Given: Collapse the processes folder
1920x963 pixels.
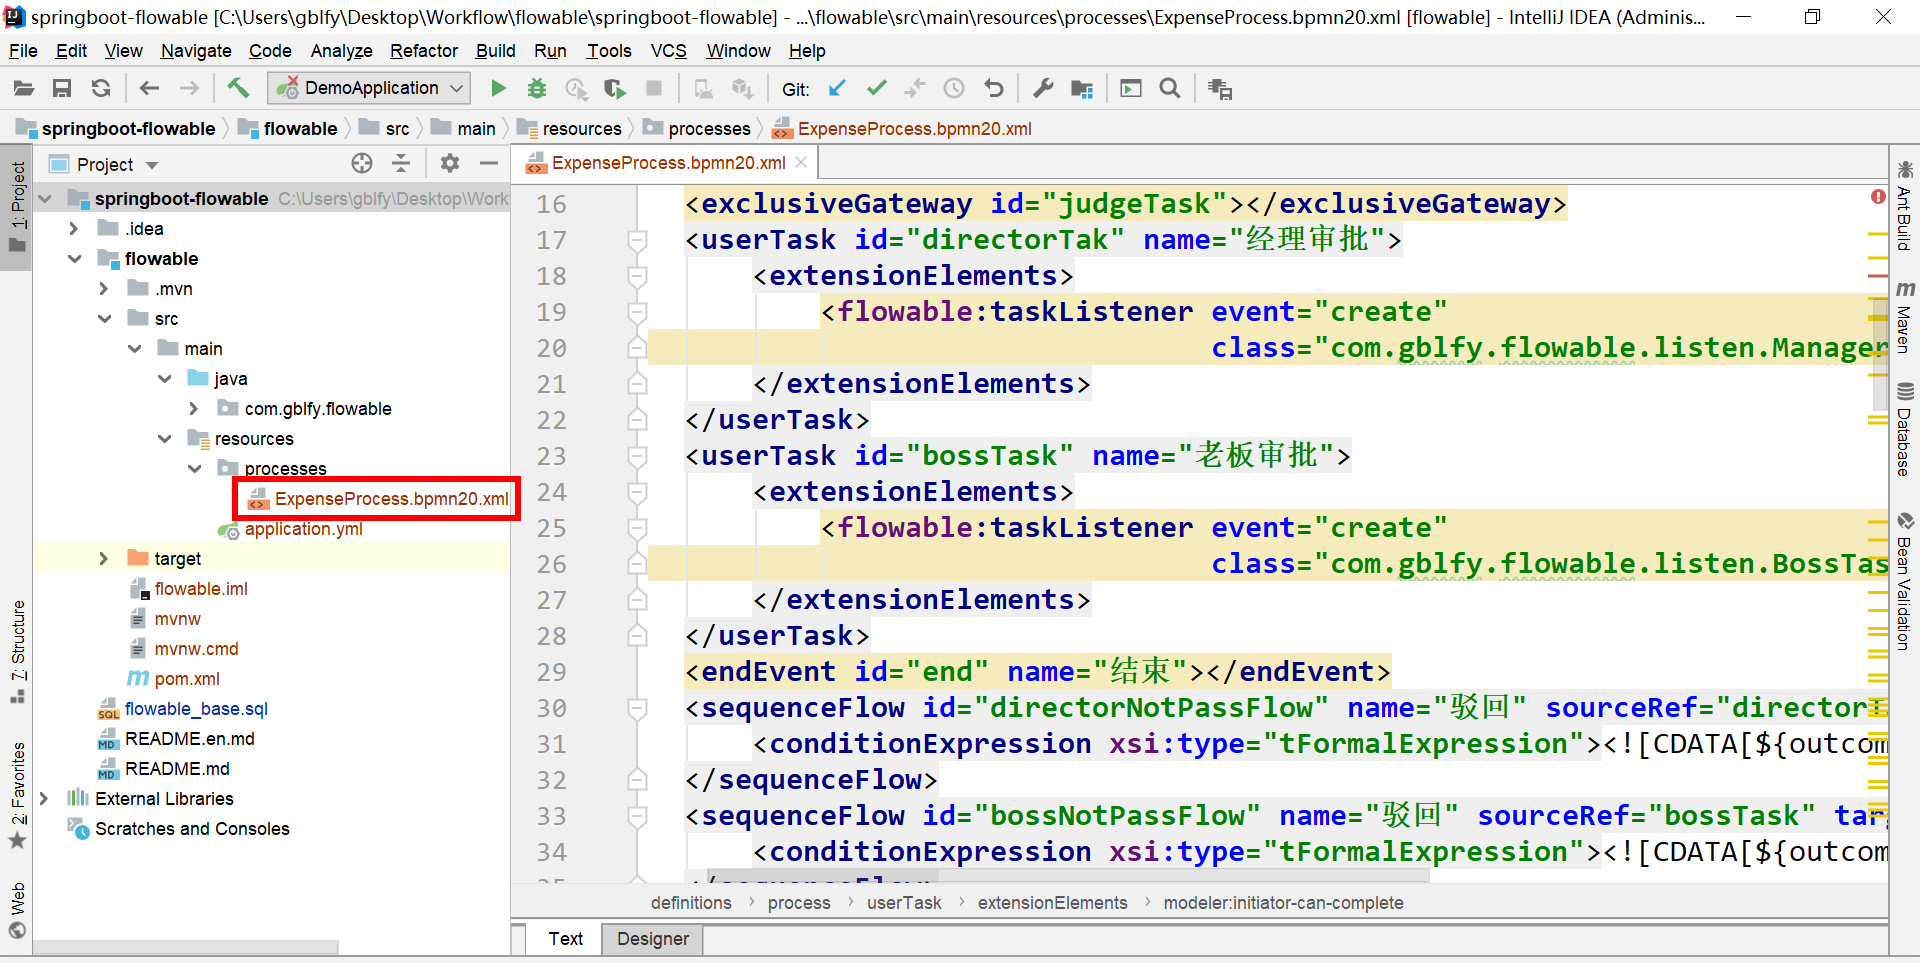Looking at the screenshot, I should [194, 469].
